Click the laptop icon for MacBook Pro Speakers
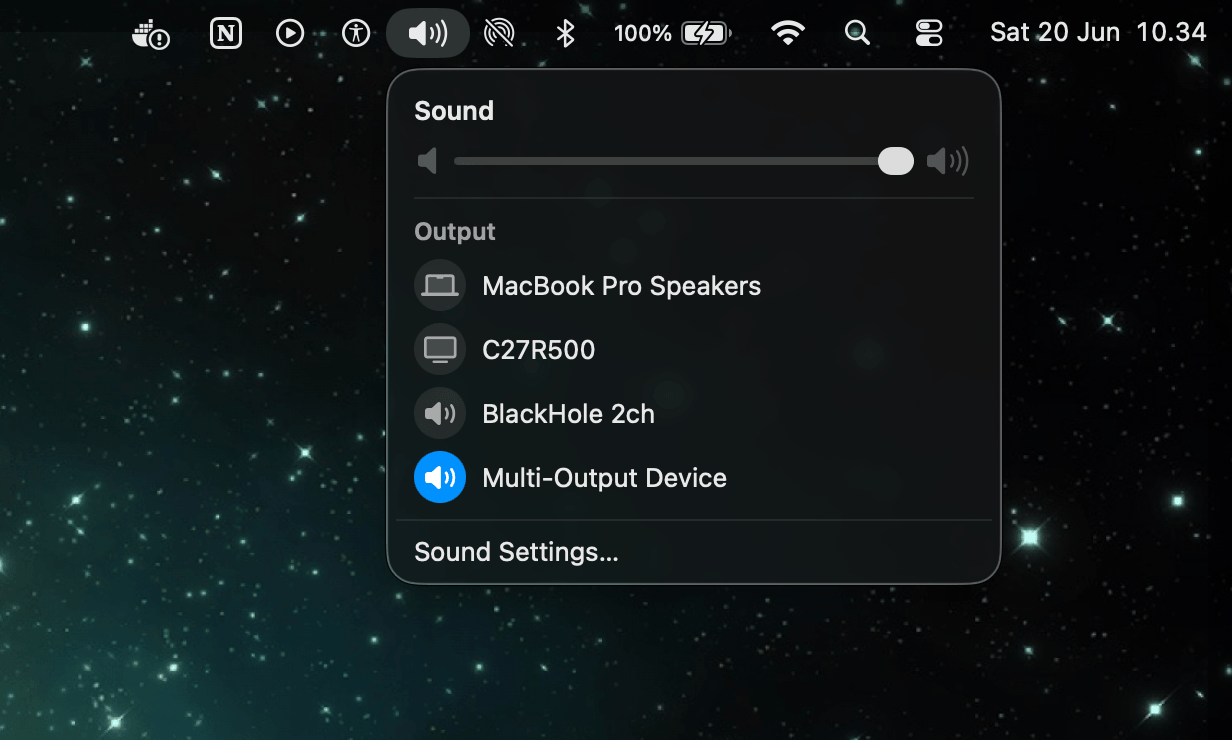This screenshot has width=1232, height=740. click(440, 286)
